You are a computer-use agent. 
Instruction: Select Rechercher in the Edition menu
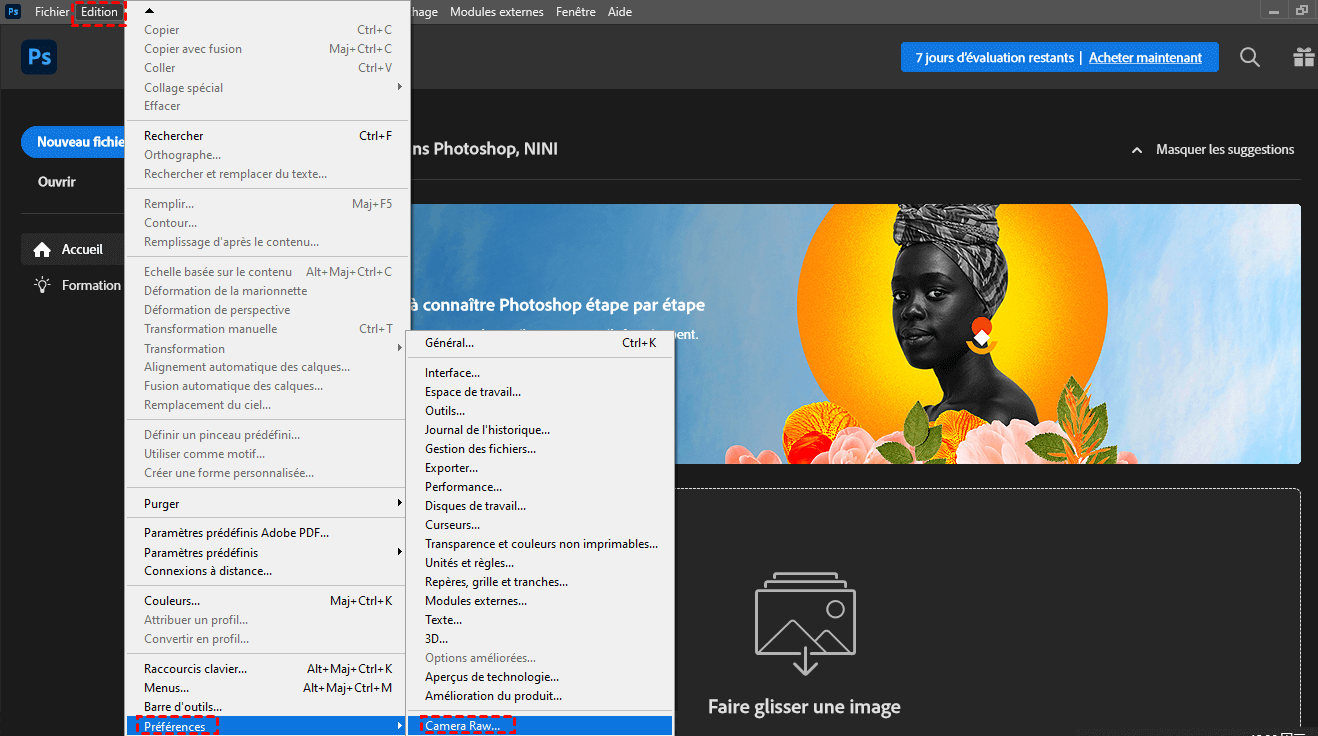coord(174,136)
